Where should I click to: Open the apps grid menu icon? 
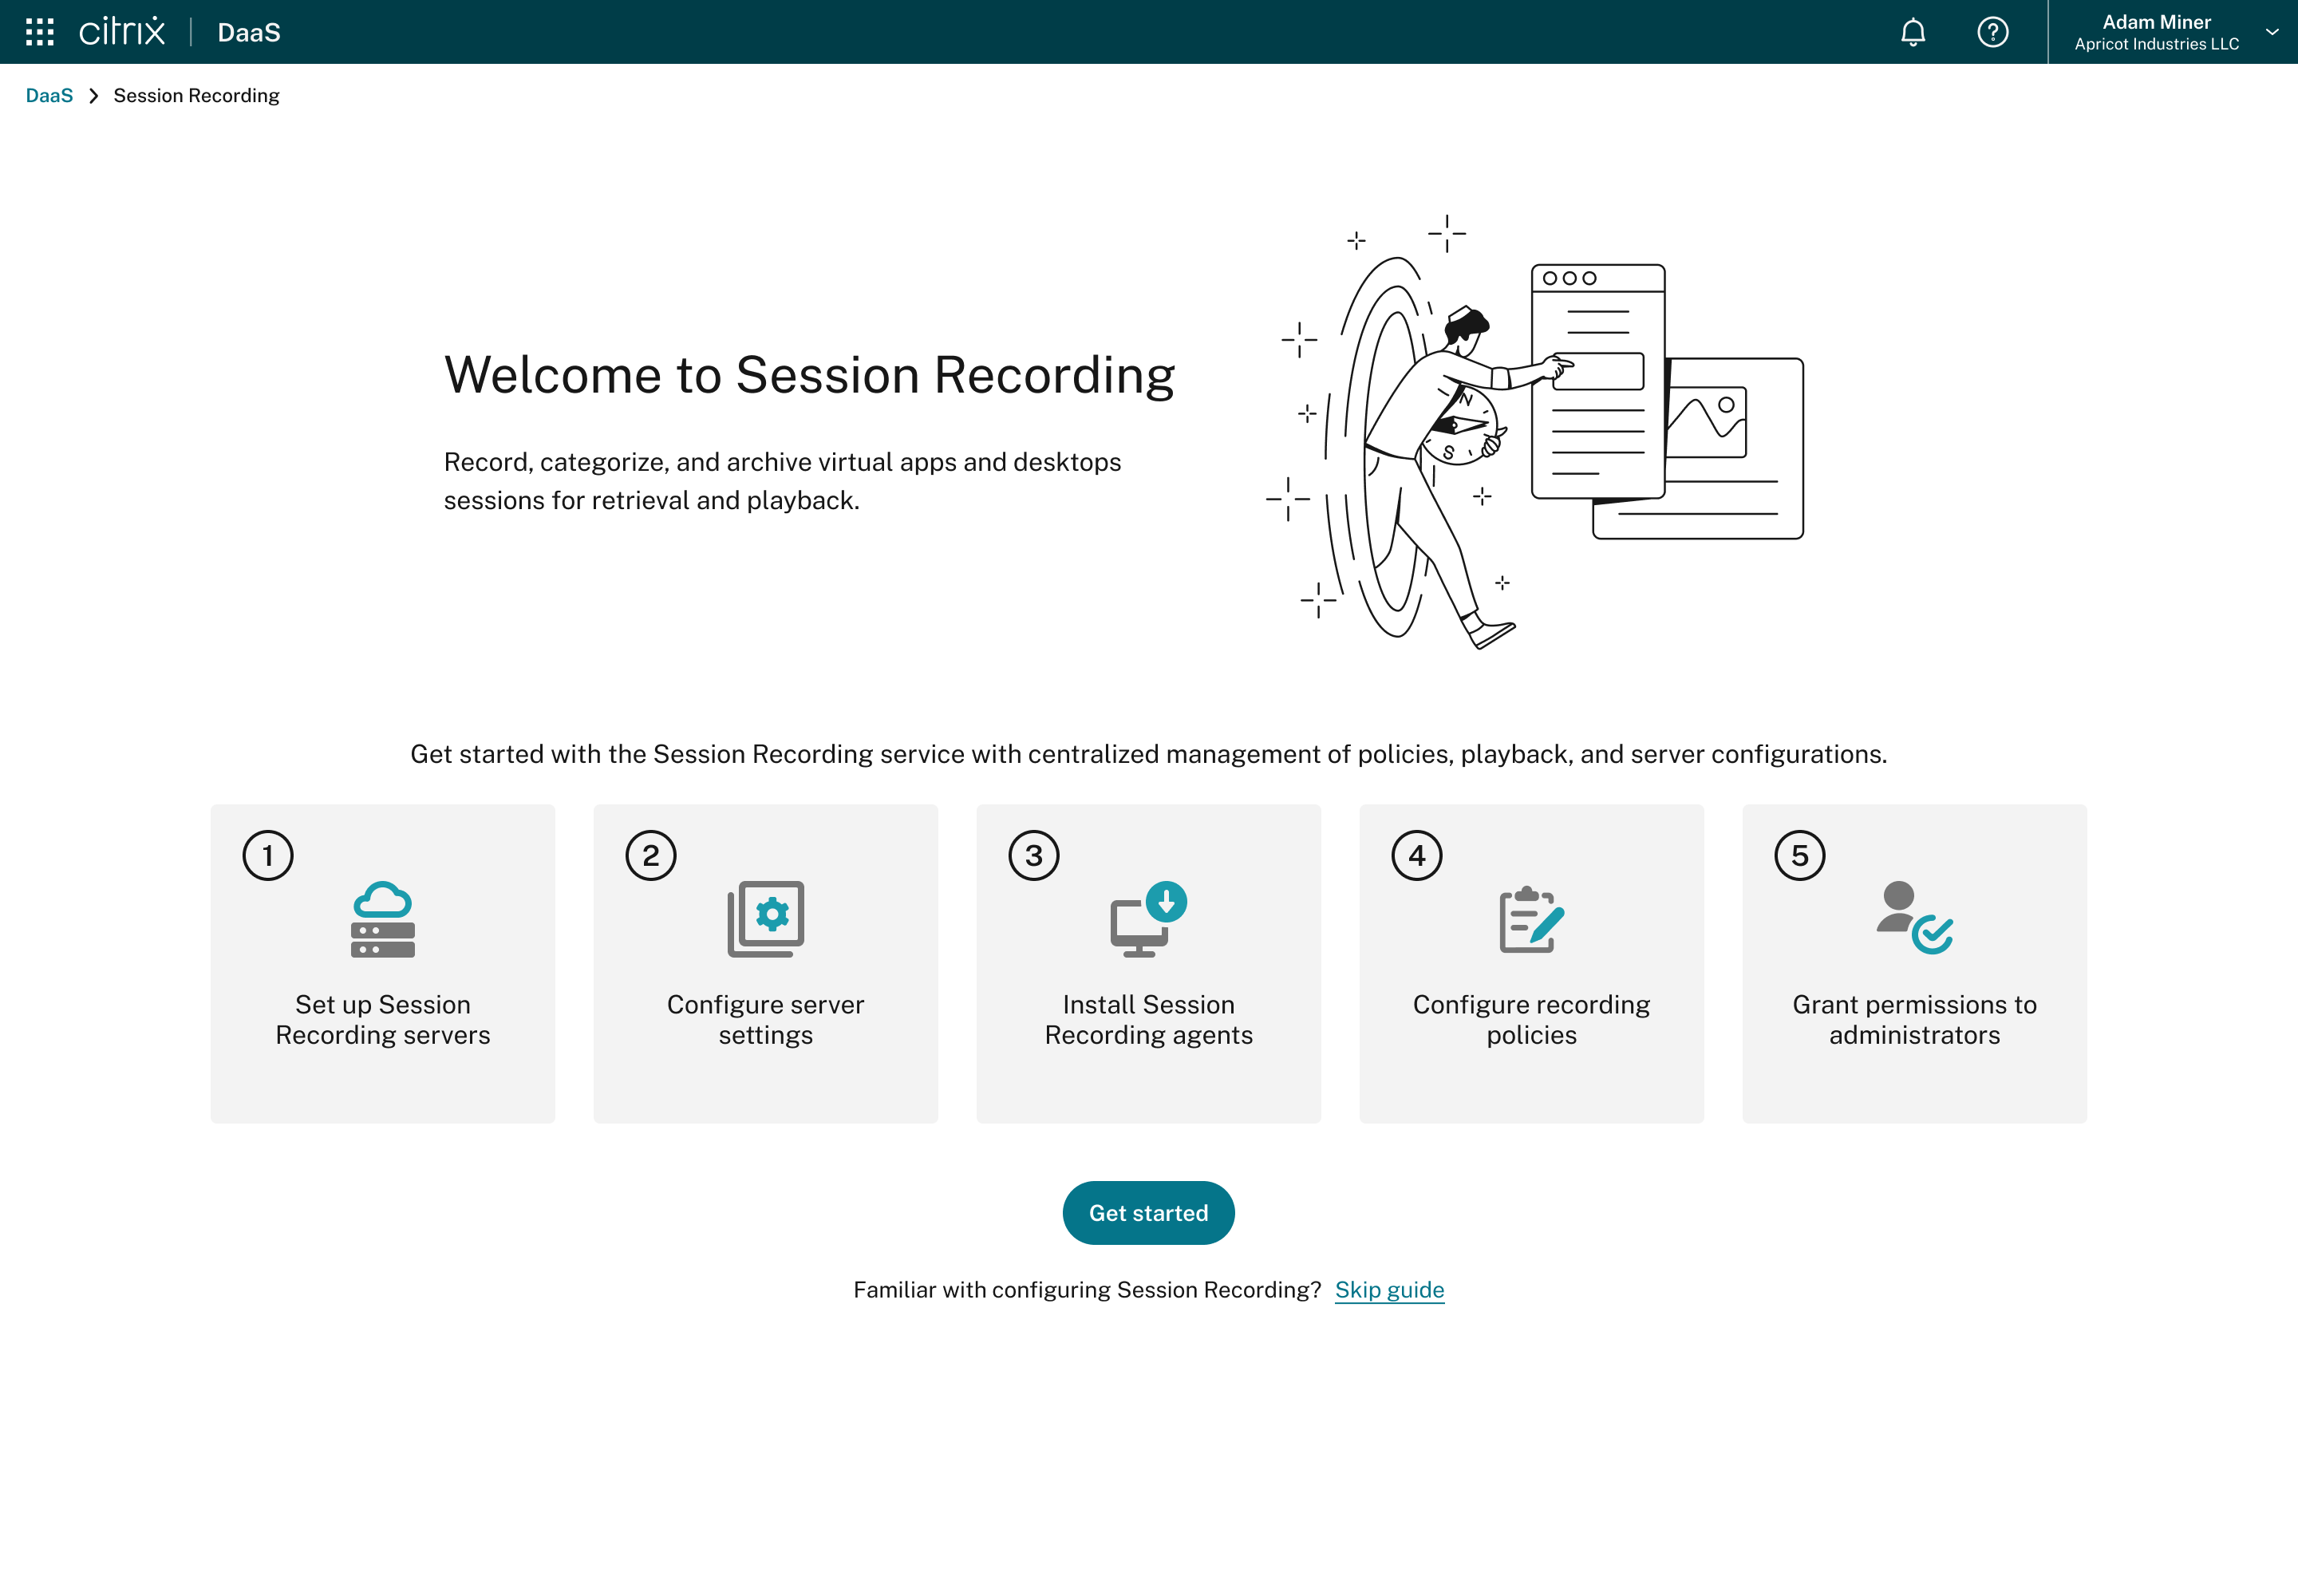[40, 32]
